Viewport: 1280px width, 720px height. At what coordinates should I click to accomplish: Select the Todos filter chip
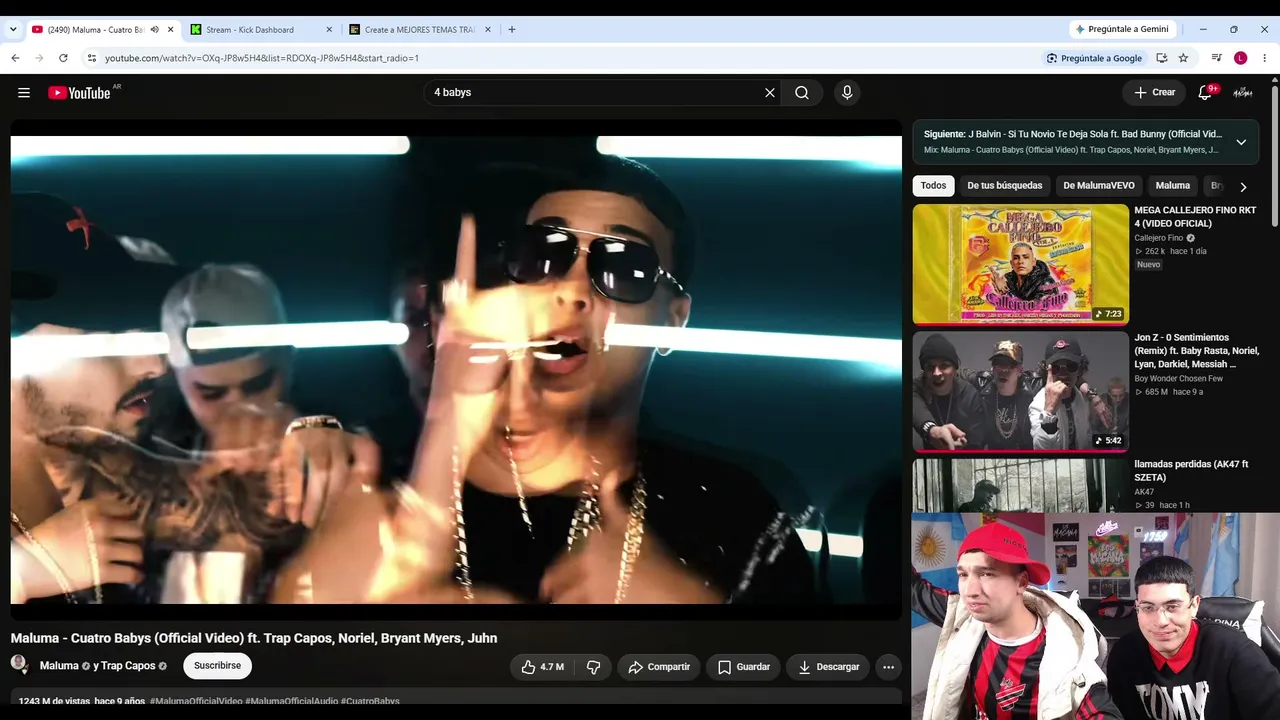pyautogui.click(x=933, y=186)
